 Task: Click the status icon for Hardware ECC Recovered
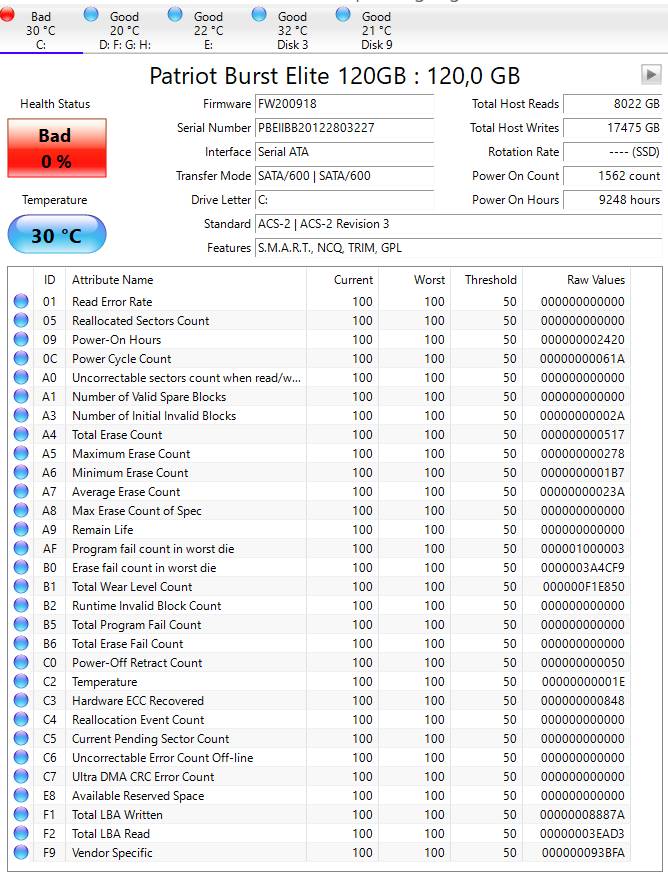pyautogui.click(x=21, y=700)
